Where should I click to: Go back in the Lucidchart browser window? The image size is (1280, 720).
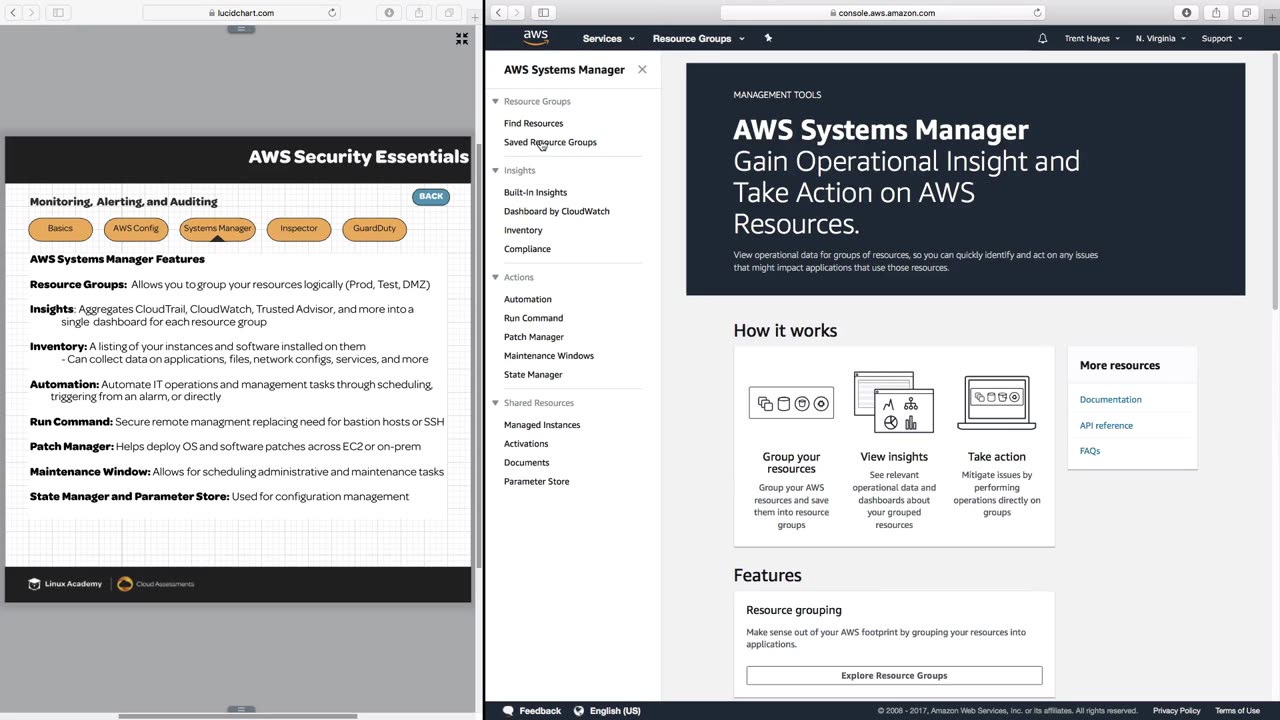[x=13, y=12]
